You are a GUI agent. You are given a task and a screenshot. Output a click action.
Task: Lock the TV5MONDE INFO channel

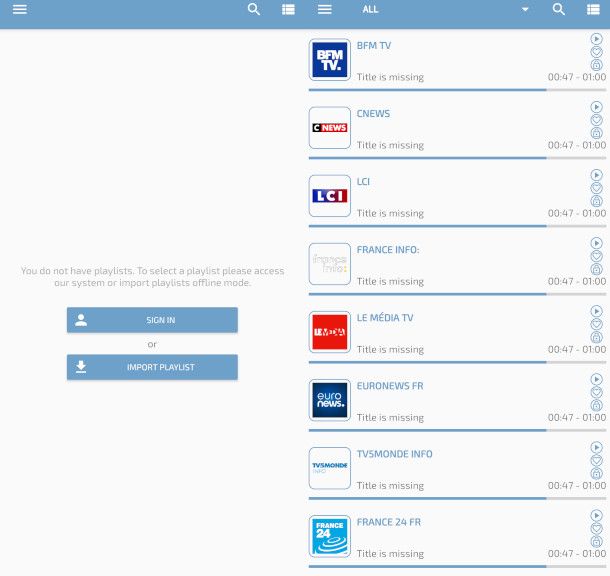point(596,473)
